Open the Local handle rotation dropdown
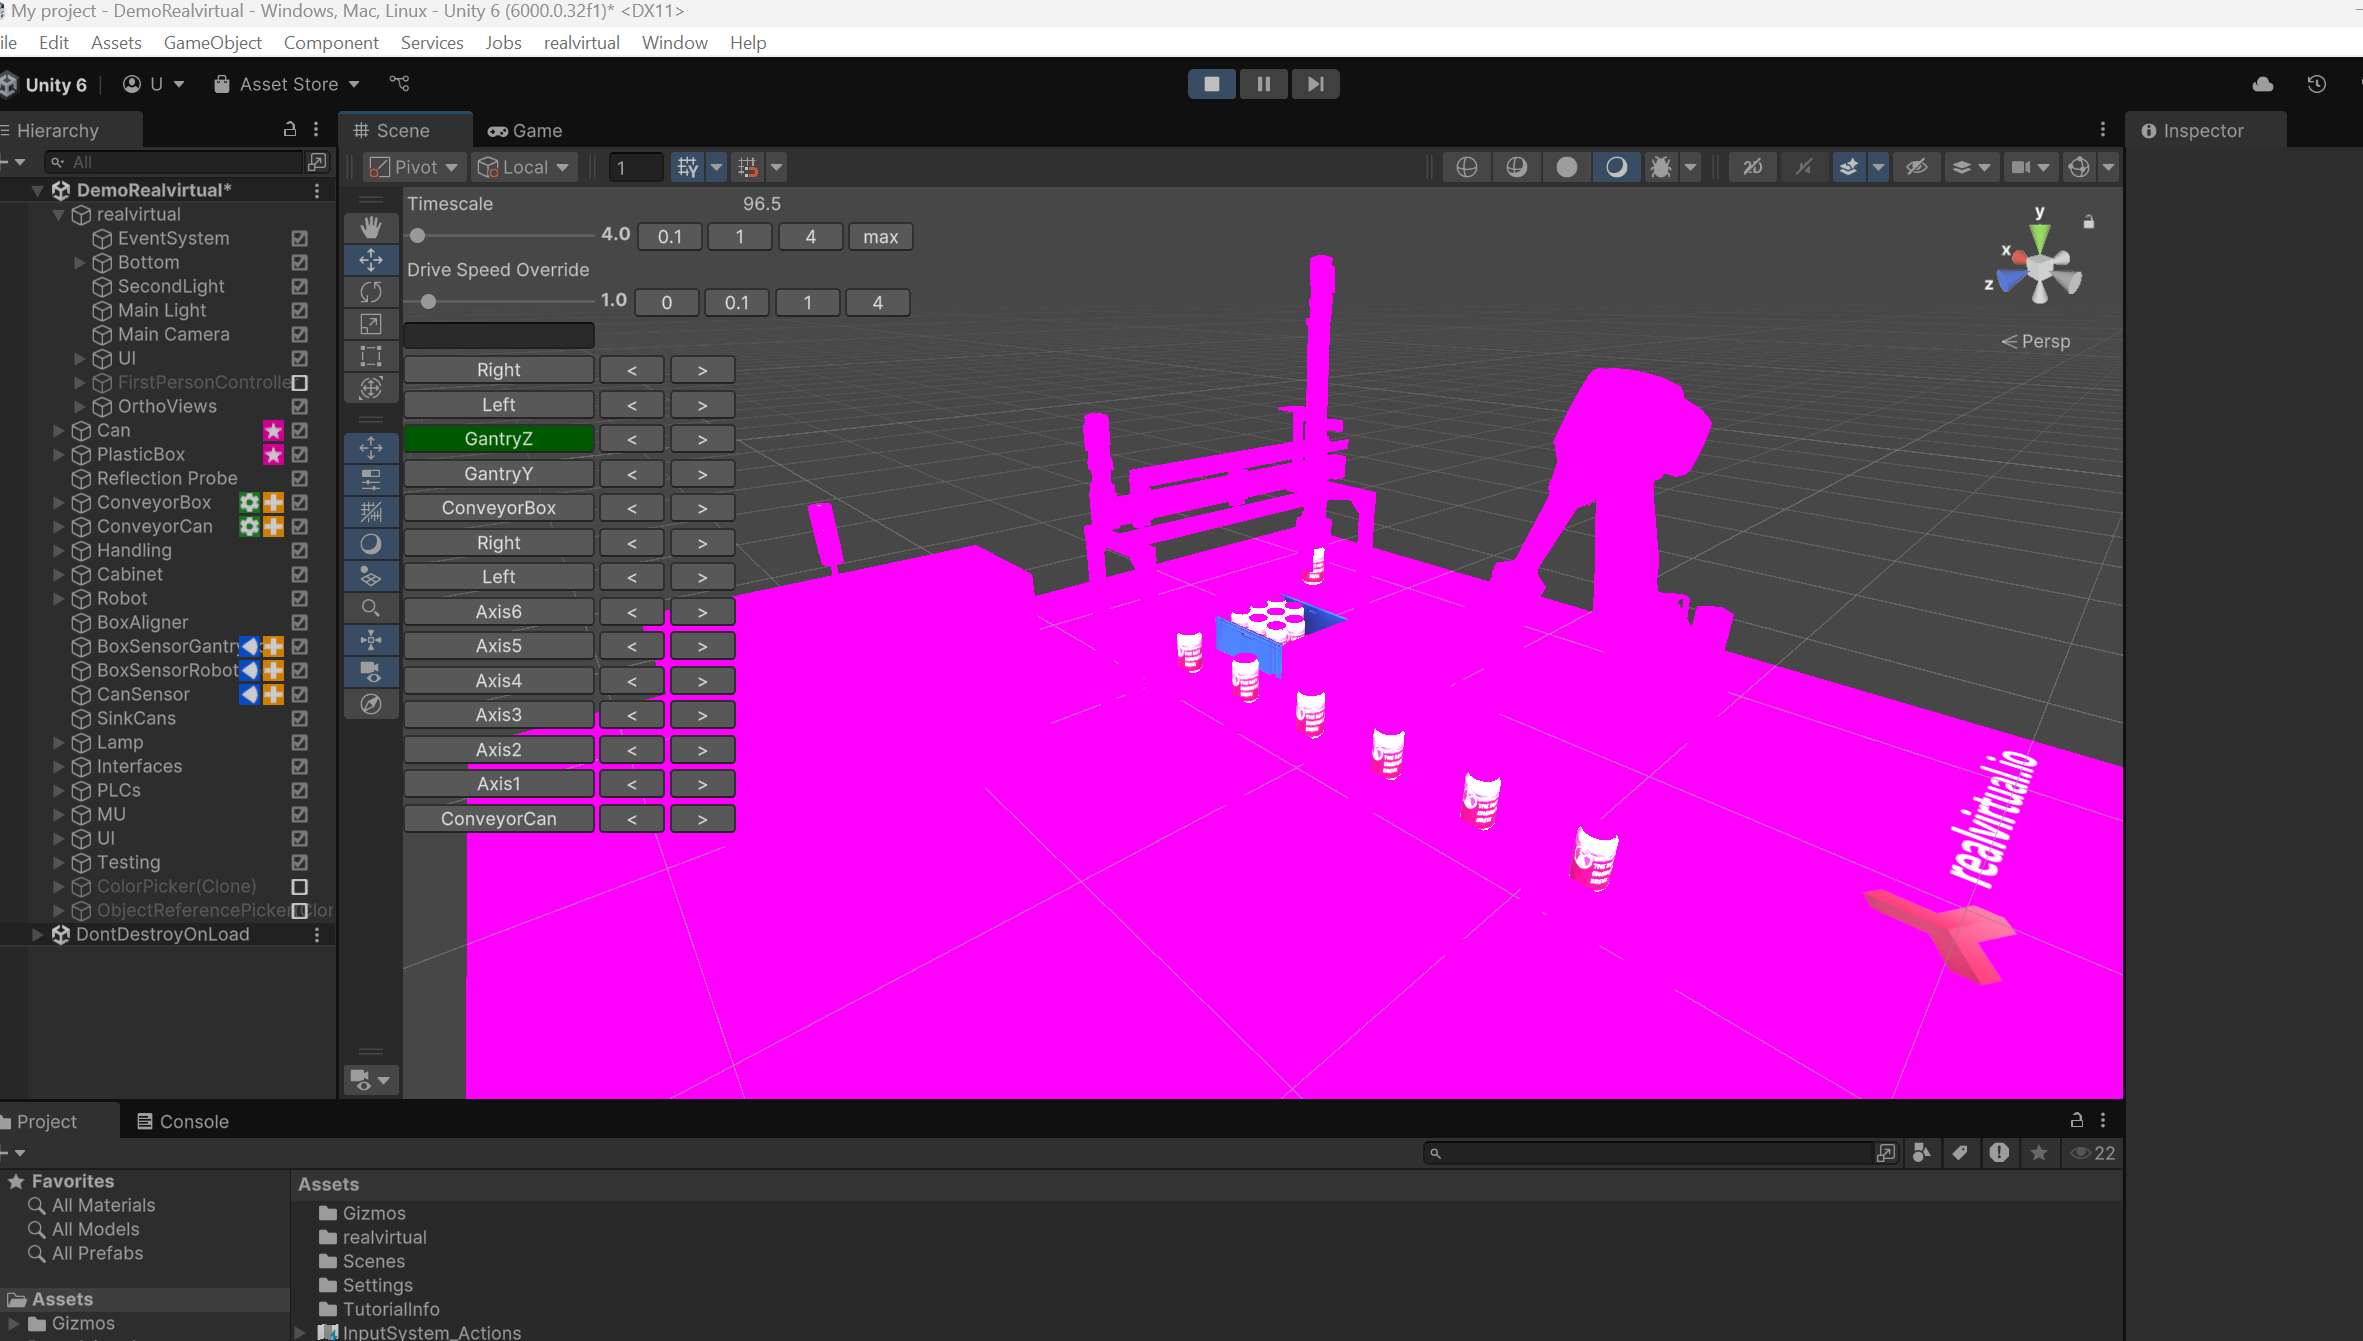This screenshot has width=2363, height=1341. click(x=523, y=167)
